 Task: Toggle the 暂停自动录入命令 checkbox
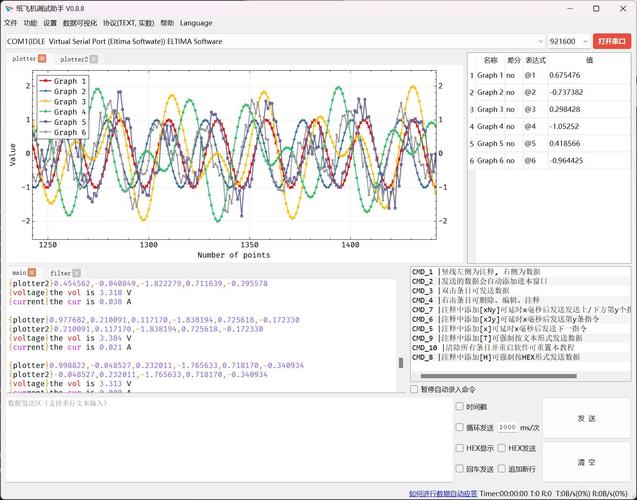414,389
